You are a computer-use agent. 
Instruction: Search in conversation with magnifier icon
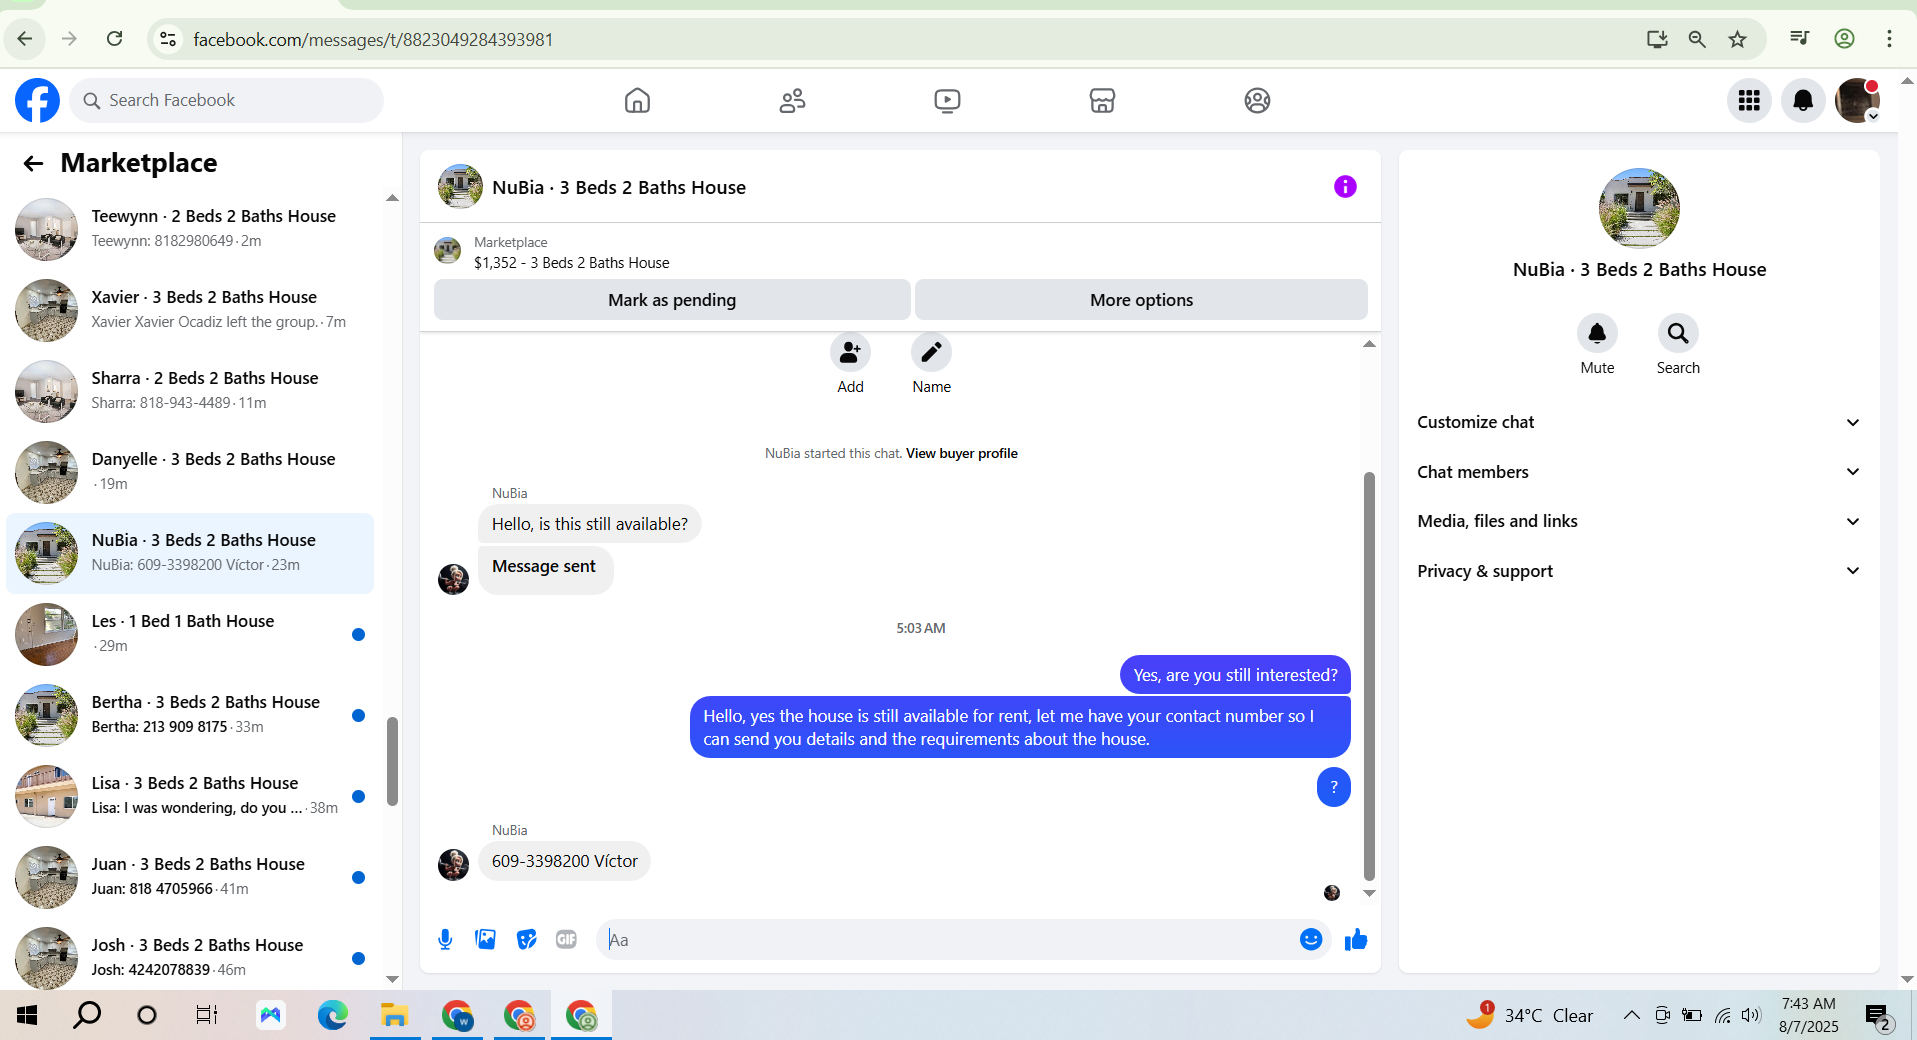1678,333
